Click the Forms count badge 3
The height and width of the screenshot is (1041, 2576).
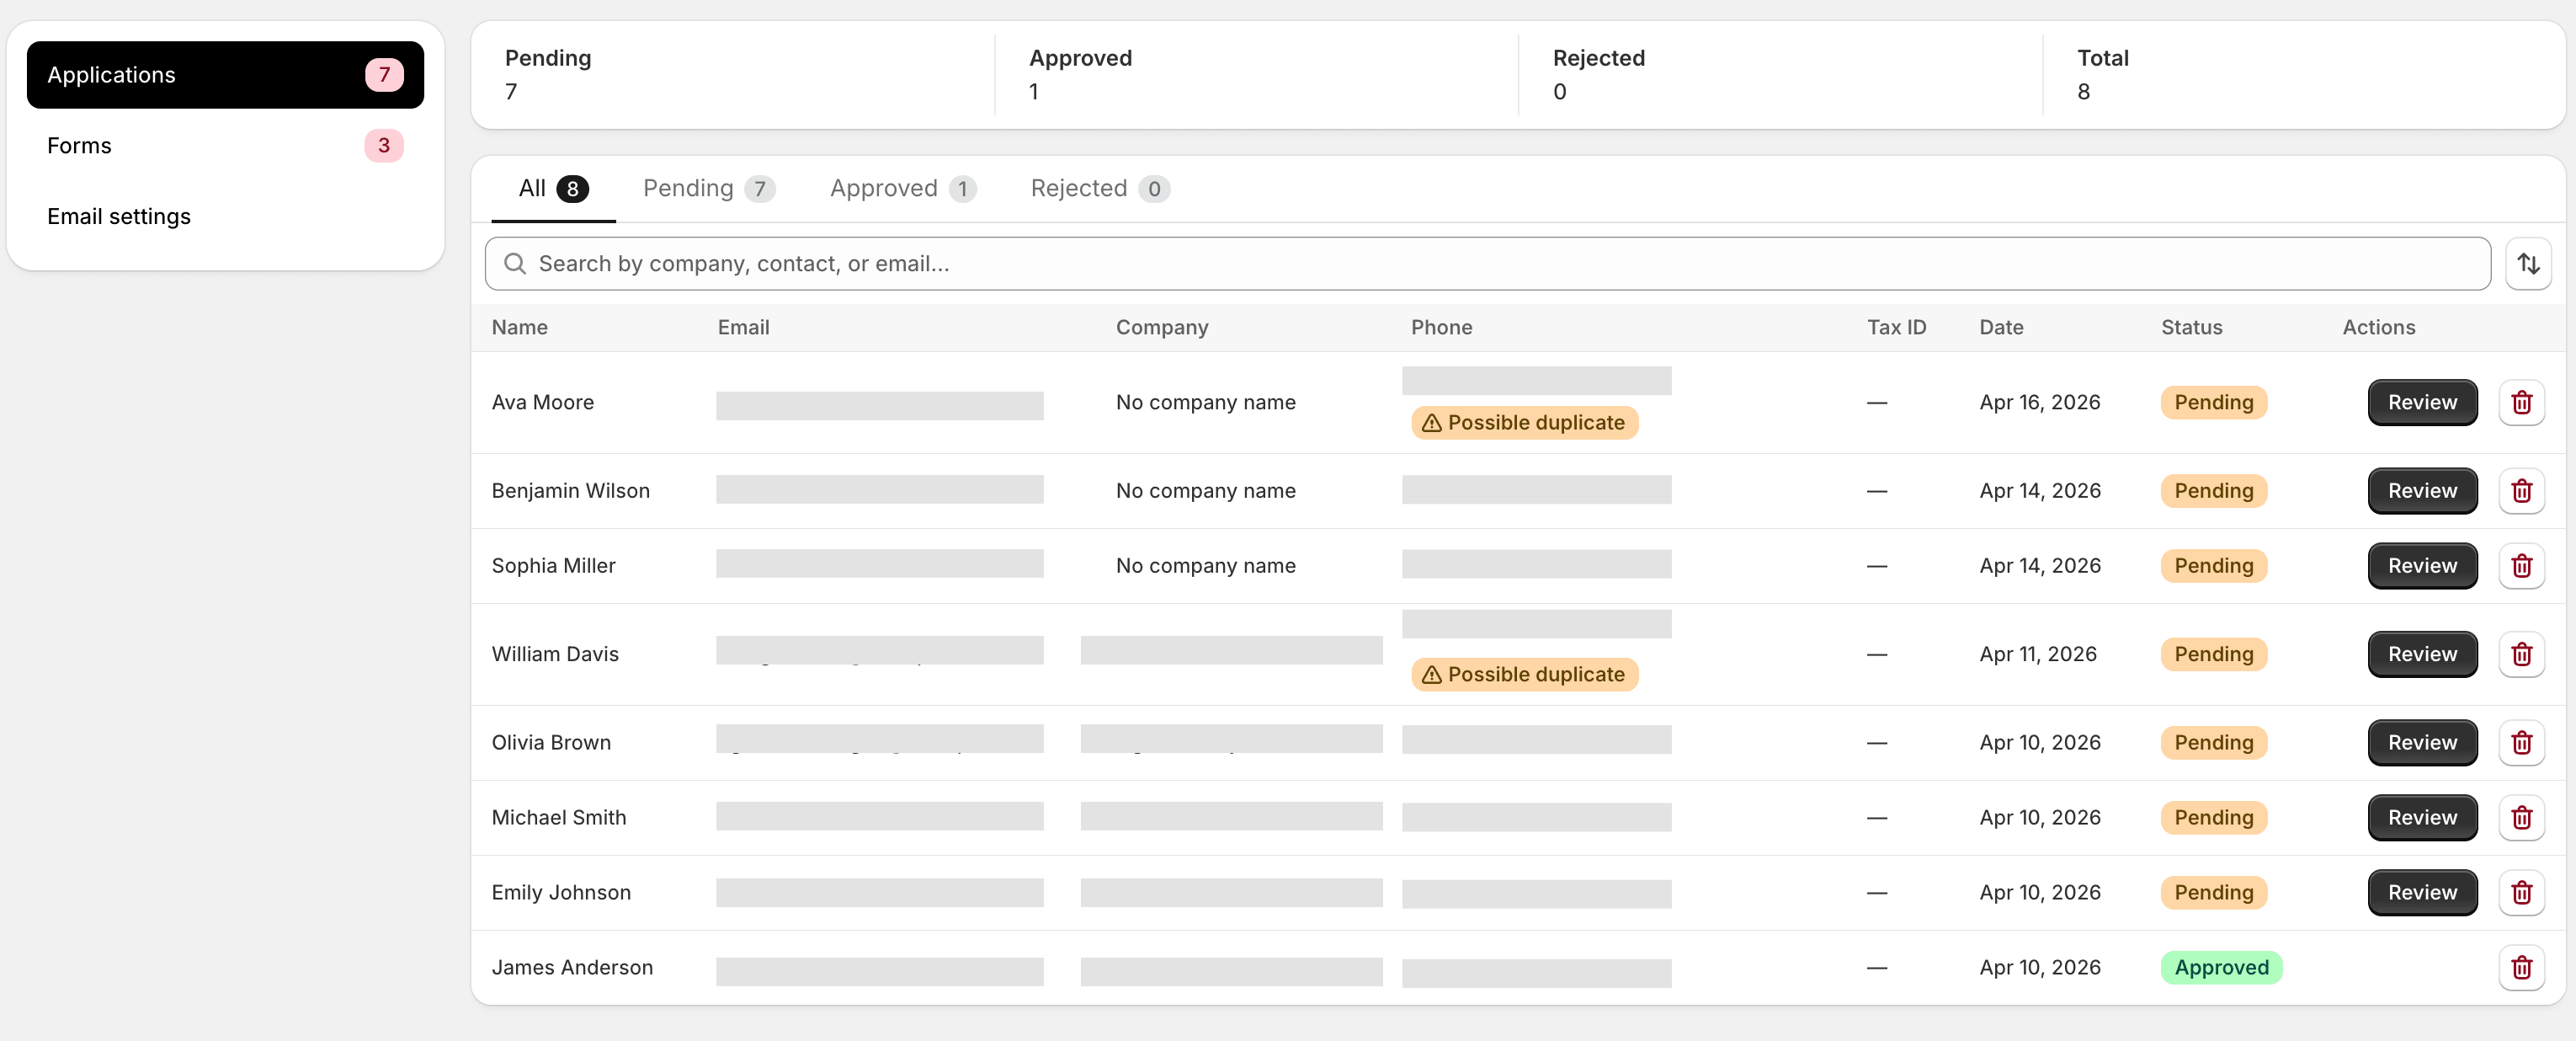tap(384, 146)
